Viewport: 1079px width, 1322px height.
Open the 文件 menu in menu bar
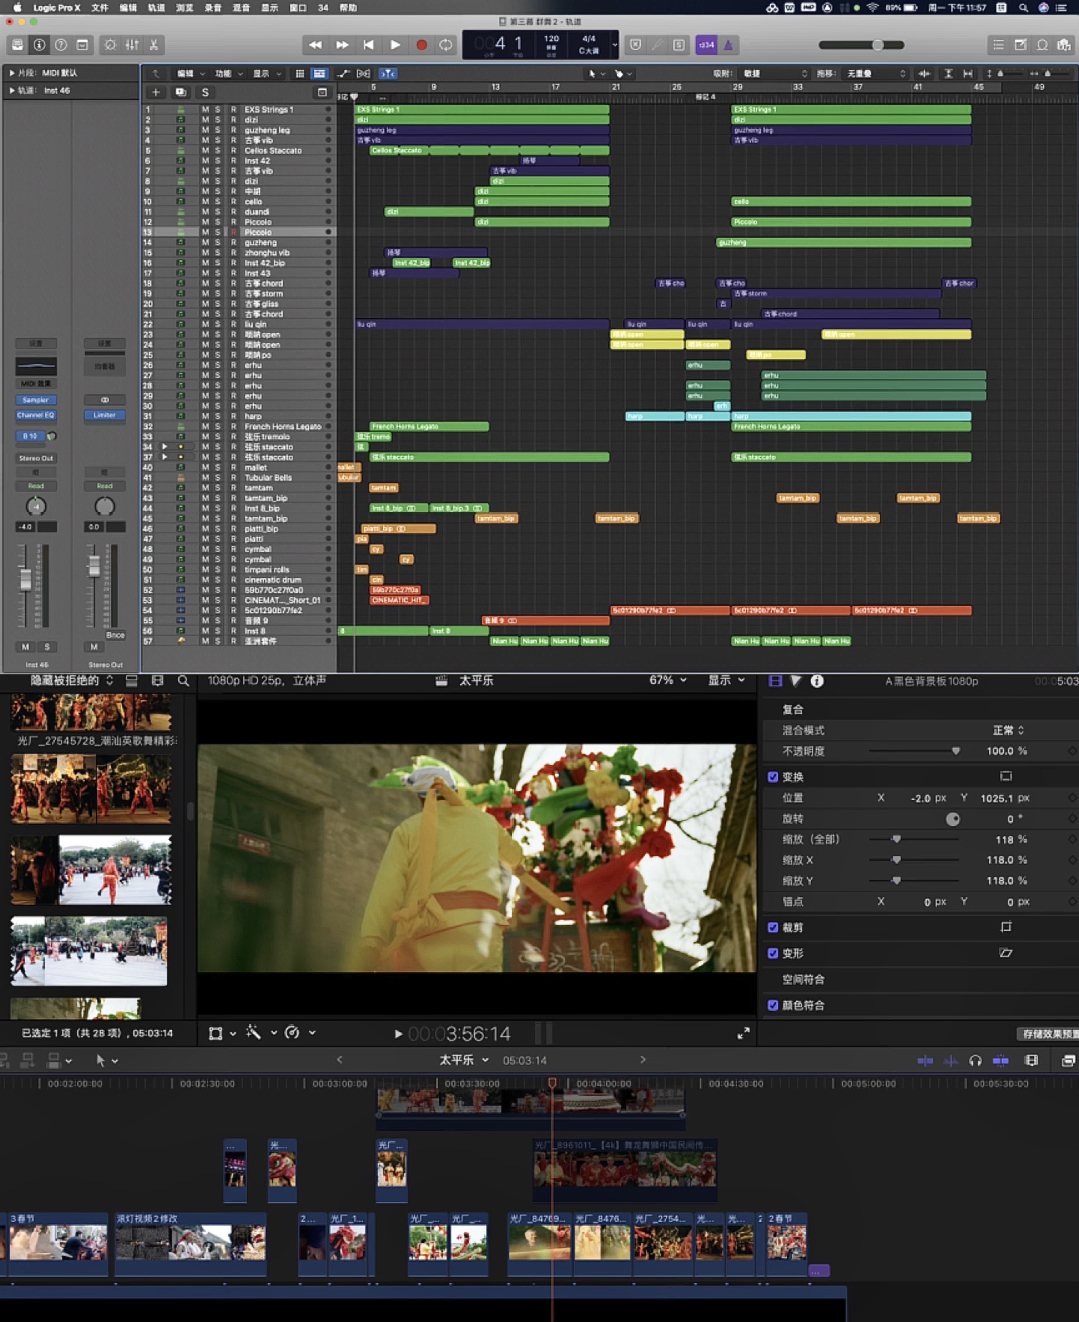coord(100,7)
